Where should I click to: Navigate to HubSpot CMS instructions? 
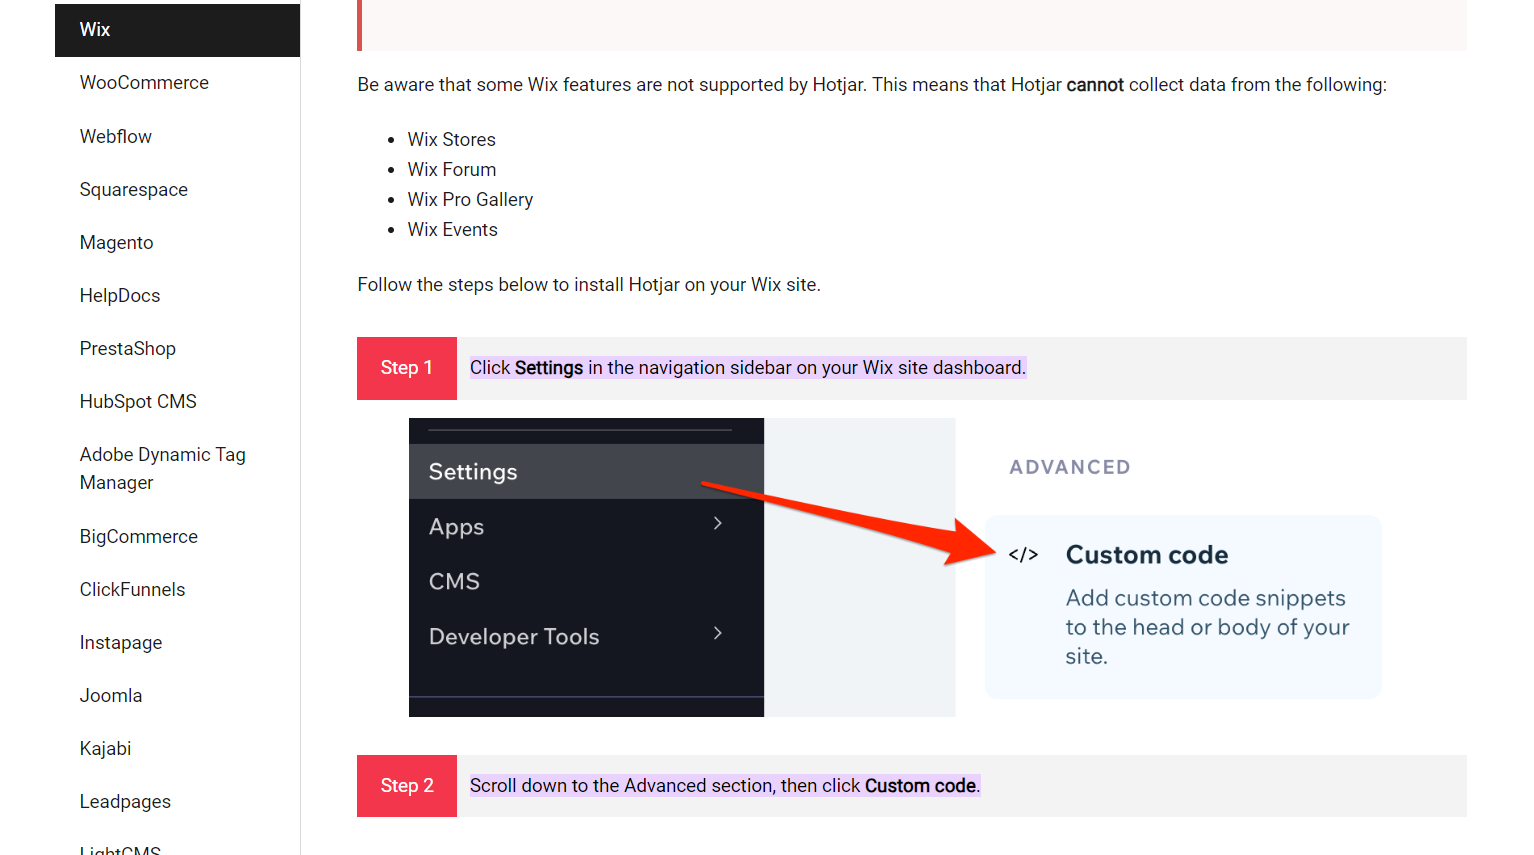(x=138, y=401)
